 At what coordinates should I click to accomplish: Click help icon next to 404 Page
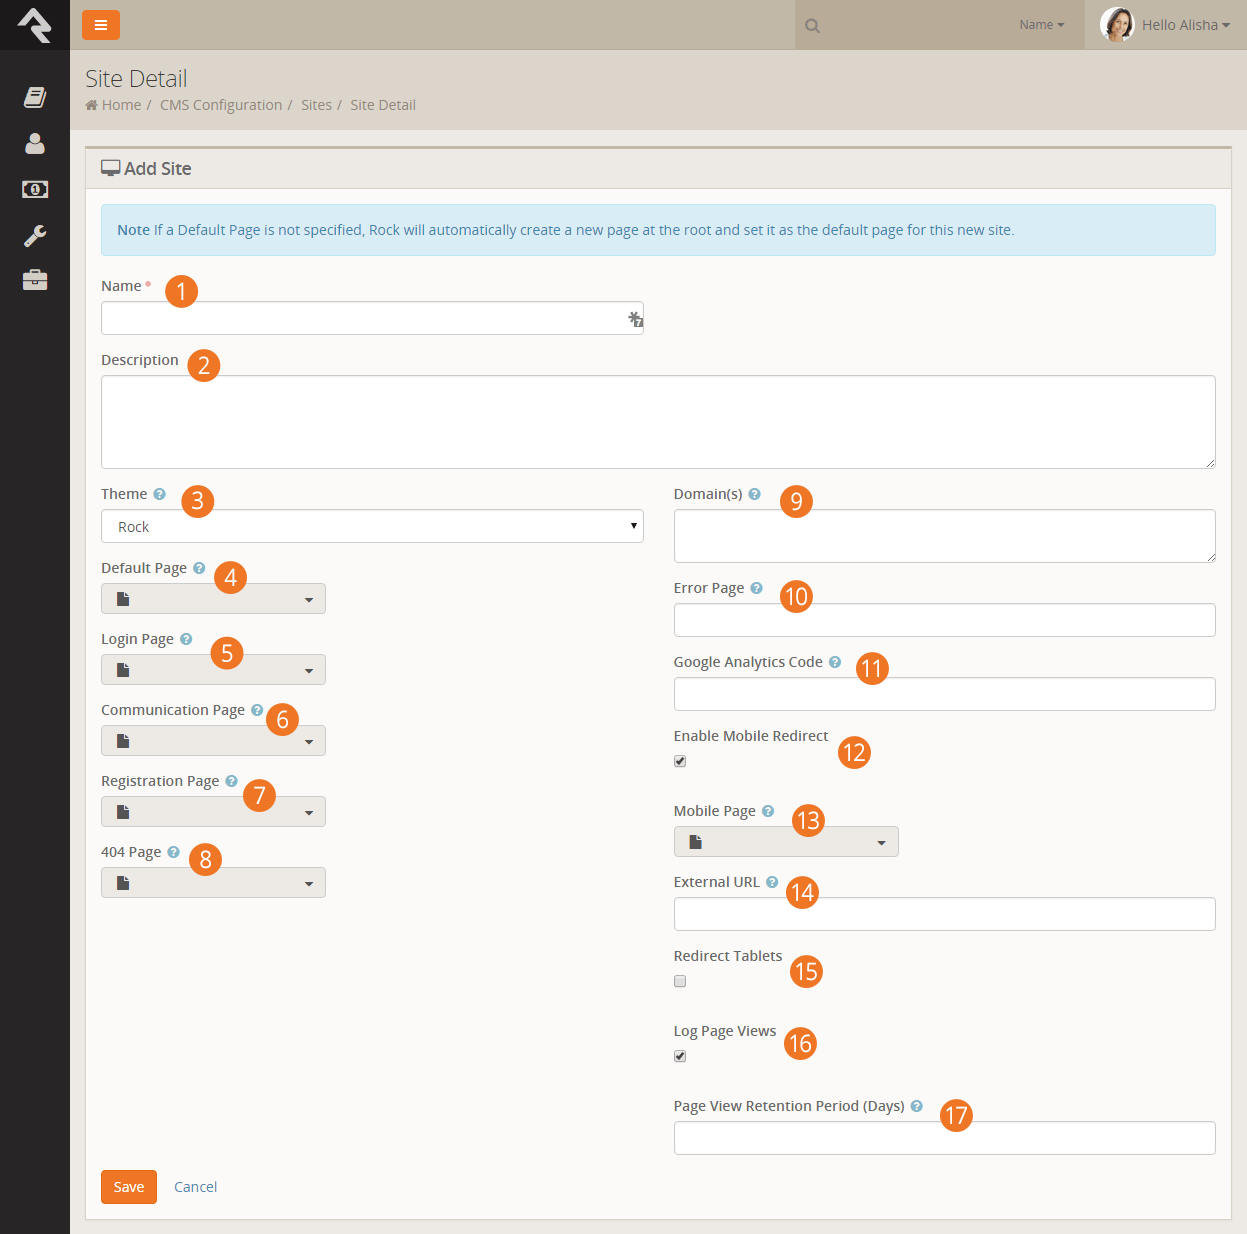click(x=173, y=852)
